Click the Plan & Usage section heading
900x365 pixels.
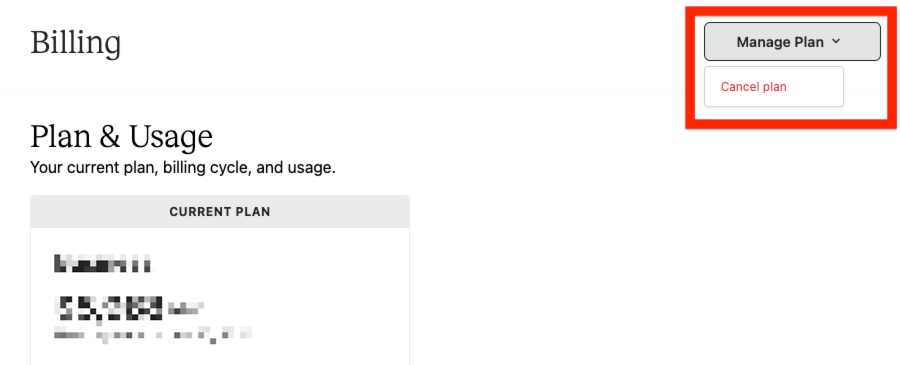(121, 137)
